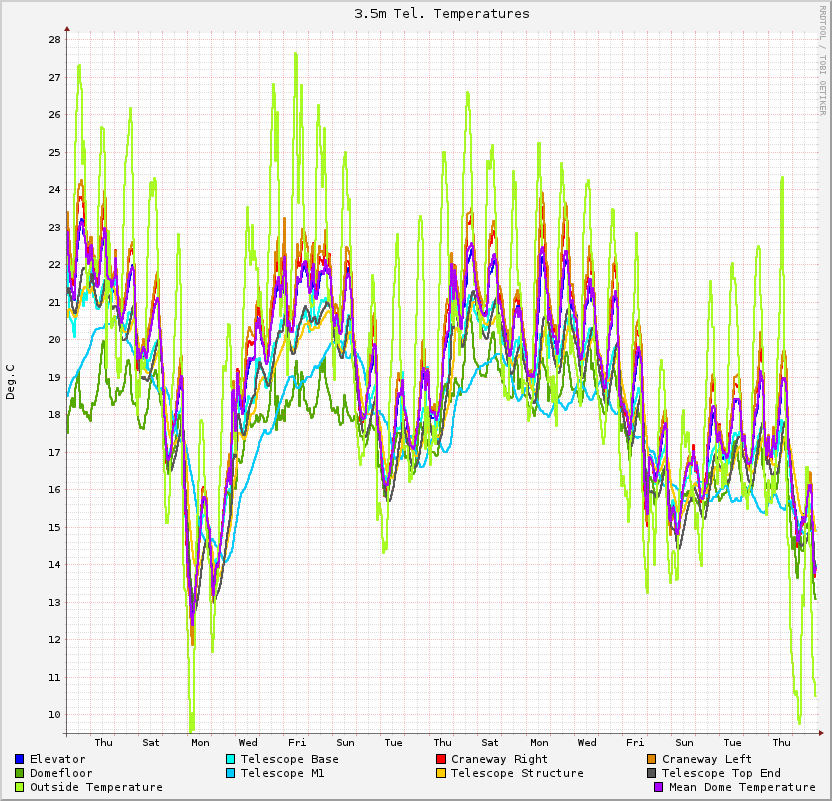Click the "Telescope Structure" legend label
The height and width of the screenshot is (801, 832).
tap(517, 773)
